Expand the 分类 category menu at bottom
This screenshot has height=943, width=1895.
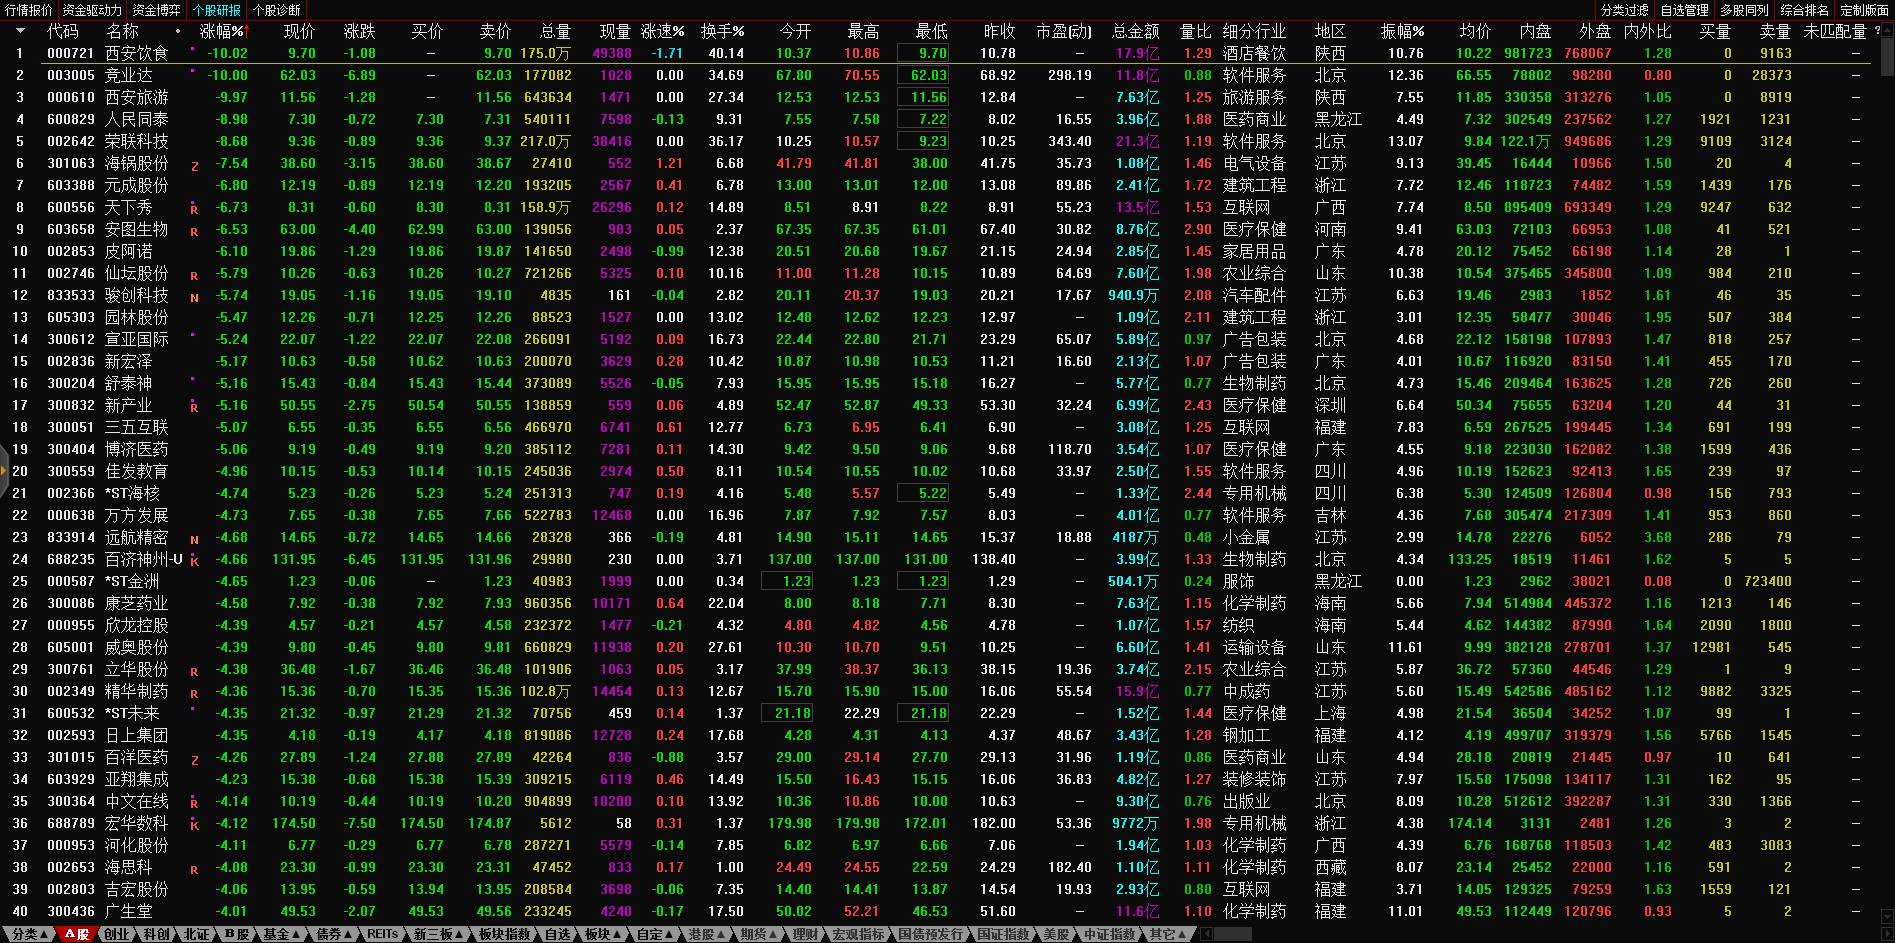(x=29, y=934)
